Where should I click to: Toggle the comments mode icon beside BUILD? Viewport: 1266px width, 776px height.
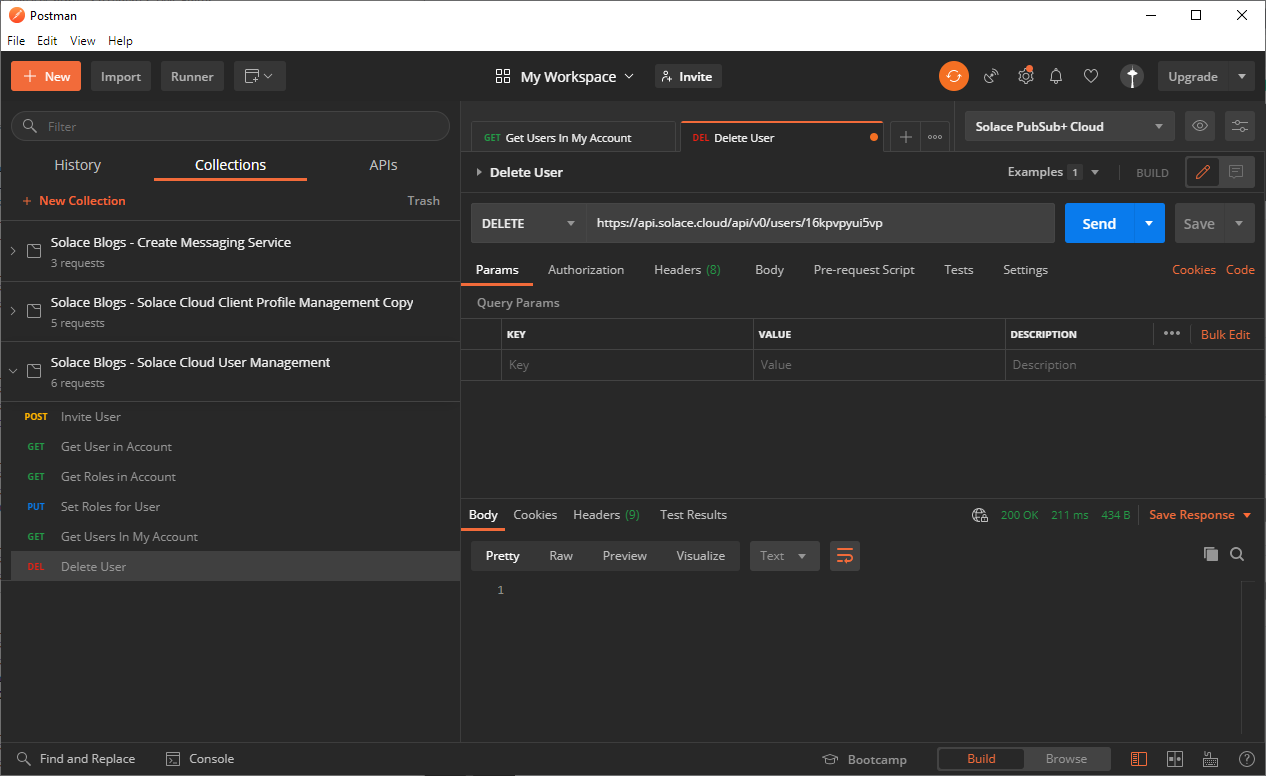click(x=1236, y=172)
